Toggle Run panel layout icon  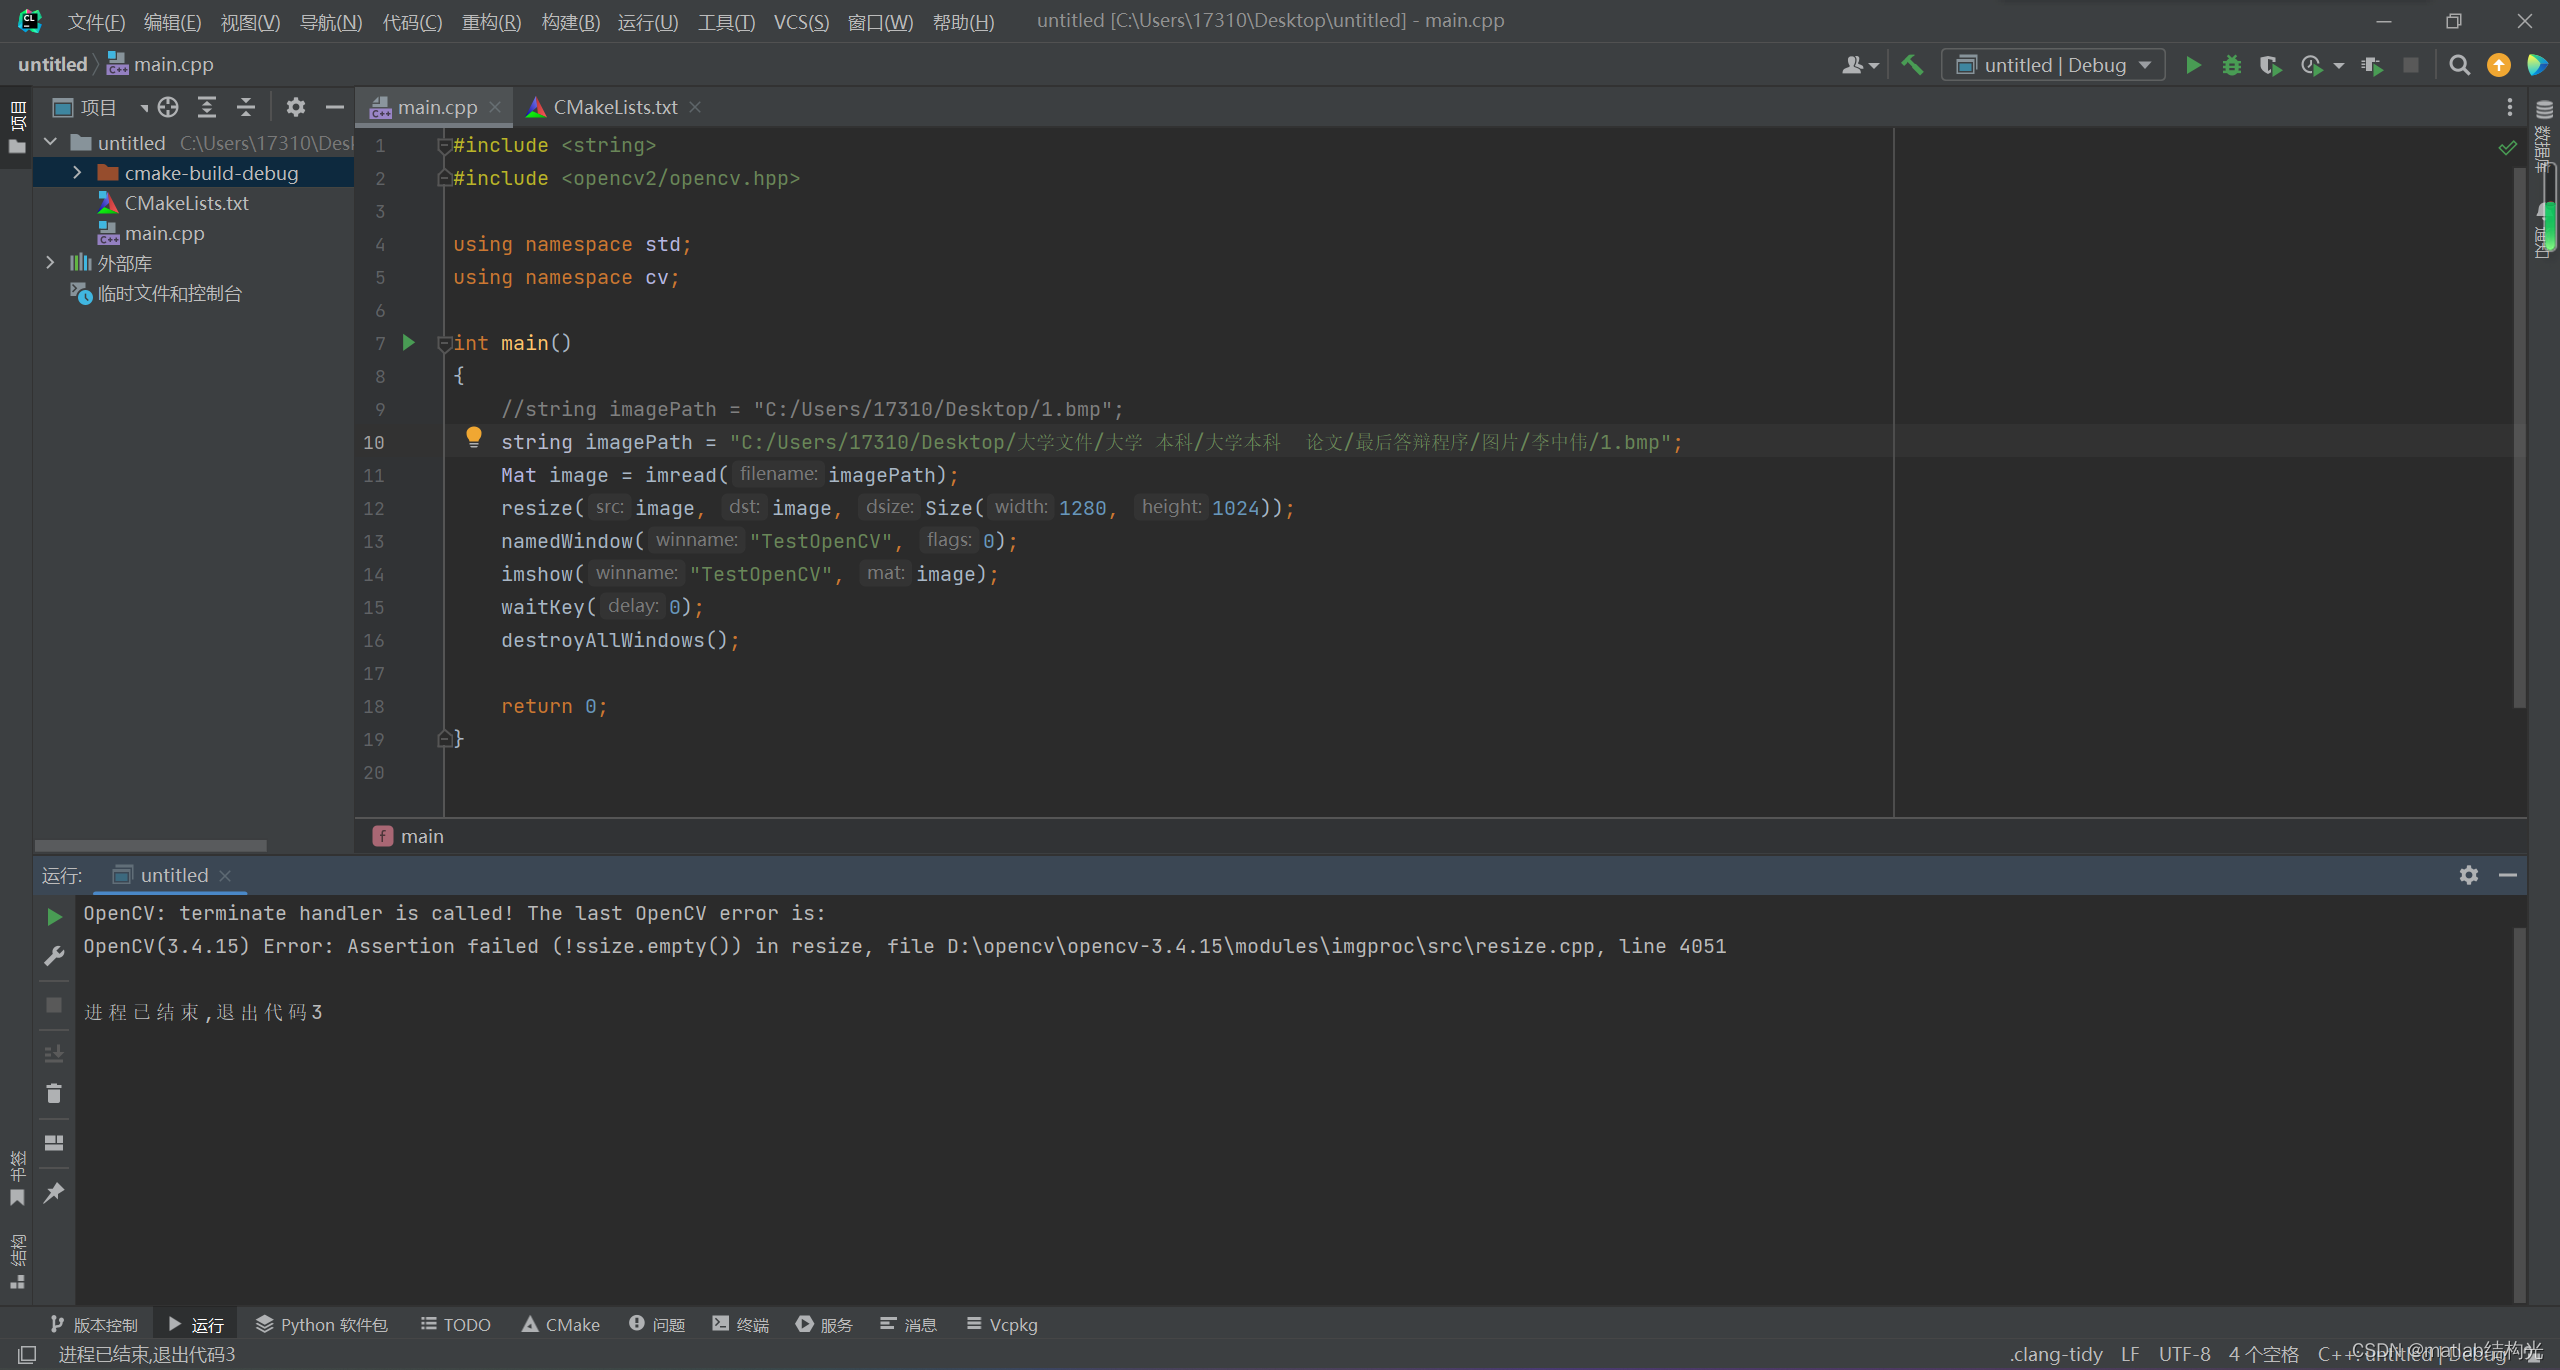point(55,1143)
